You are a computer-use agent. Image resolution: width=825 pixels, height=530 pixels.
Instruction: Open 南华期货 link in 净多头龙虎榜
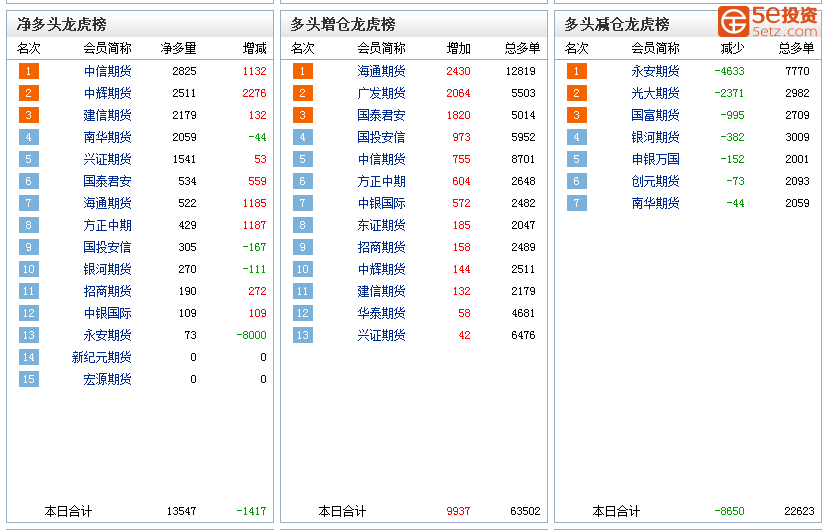pos(107,137)
